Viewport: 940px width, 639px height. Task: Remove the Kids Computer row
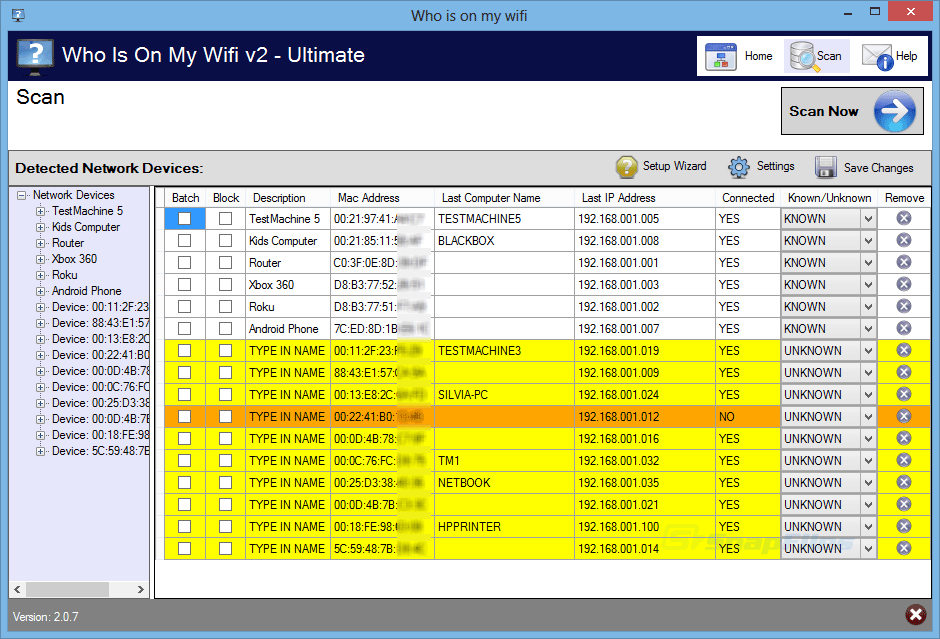tap(904, 240)
